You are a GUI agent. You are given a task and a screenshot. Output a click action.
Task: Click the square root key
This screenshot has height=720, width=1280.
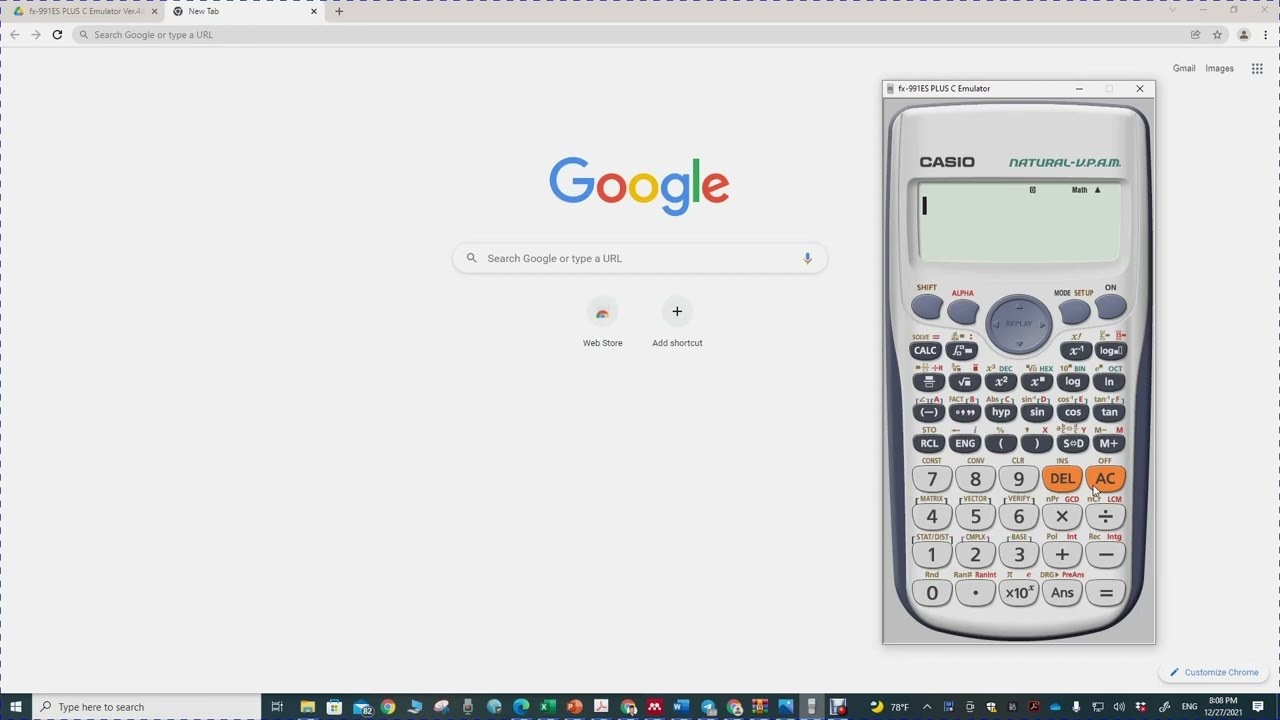click(x=965, y=382)
